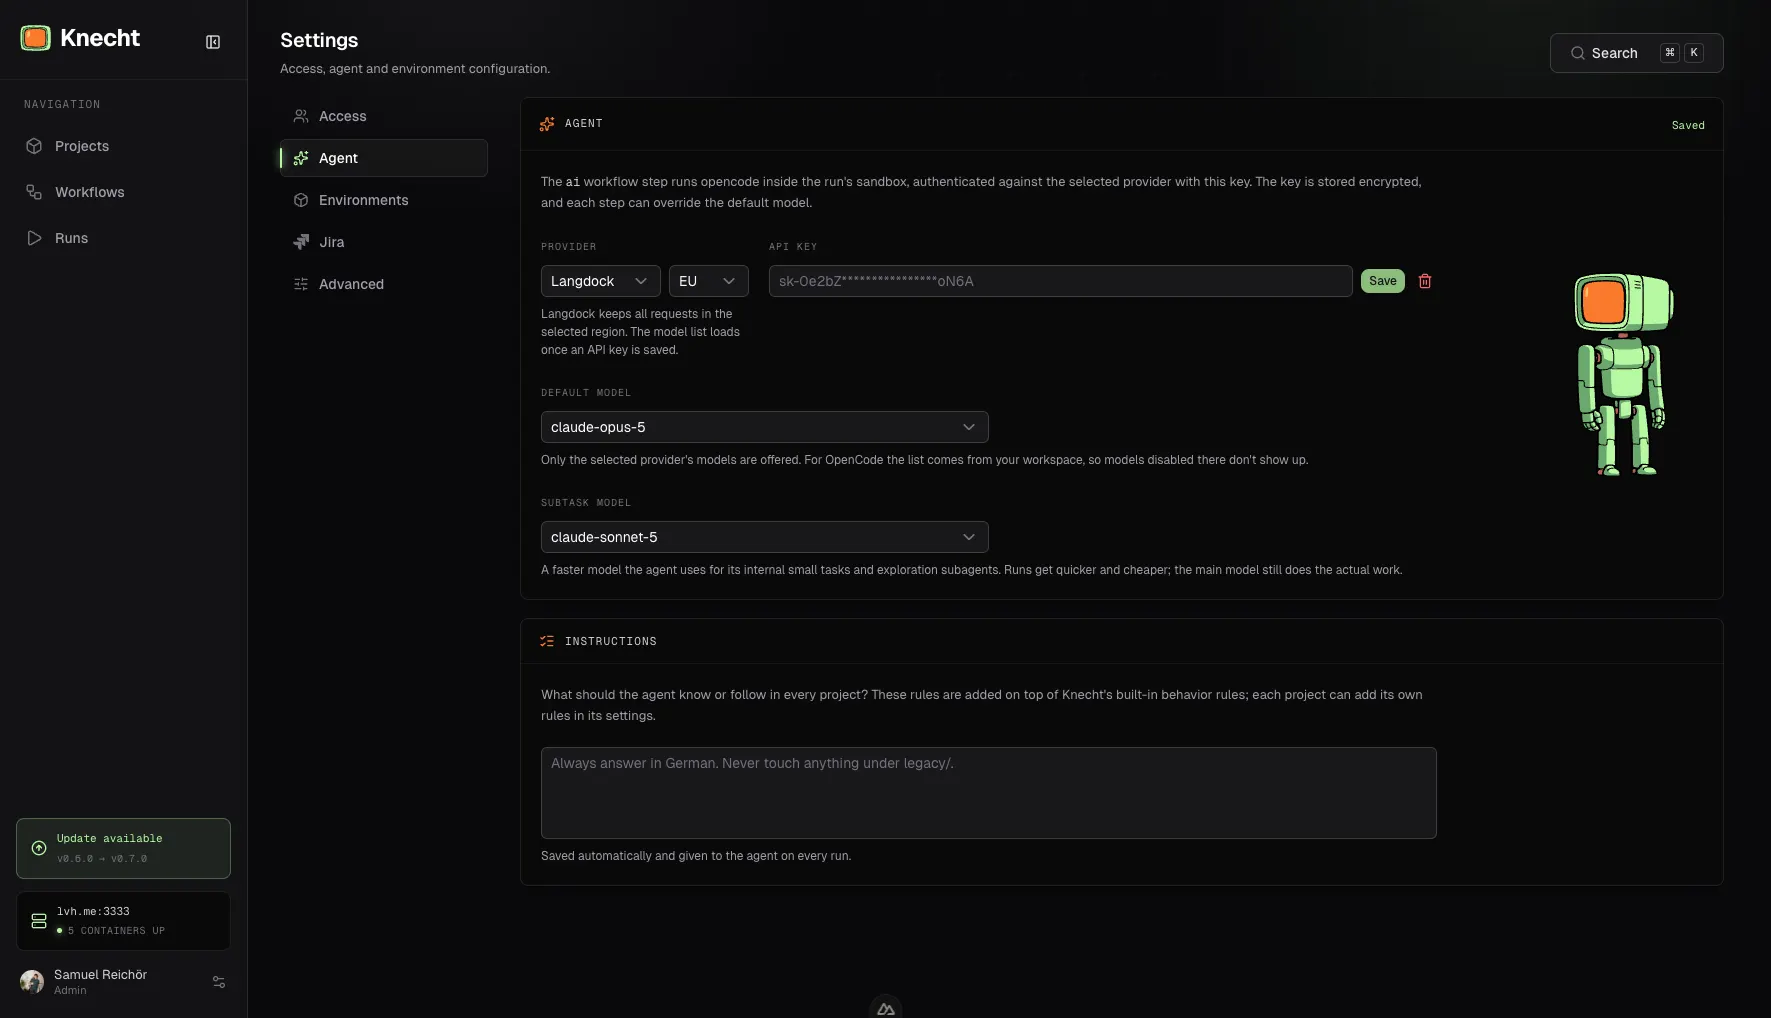Open the Jira settings tab
The image size is (1771, 1018).
384,242
